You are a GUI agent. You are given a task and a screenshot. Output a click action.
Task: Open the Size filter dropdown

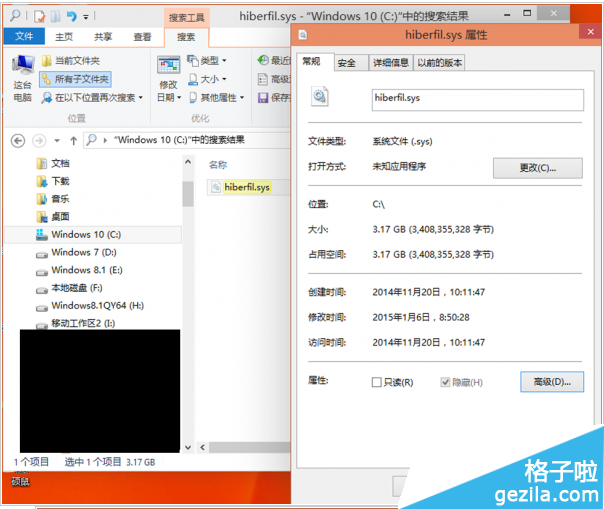[207, 79]
